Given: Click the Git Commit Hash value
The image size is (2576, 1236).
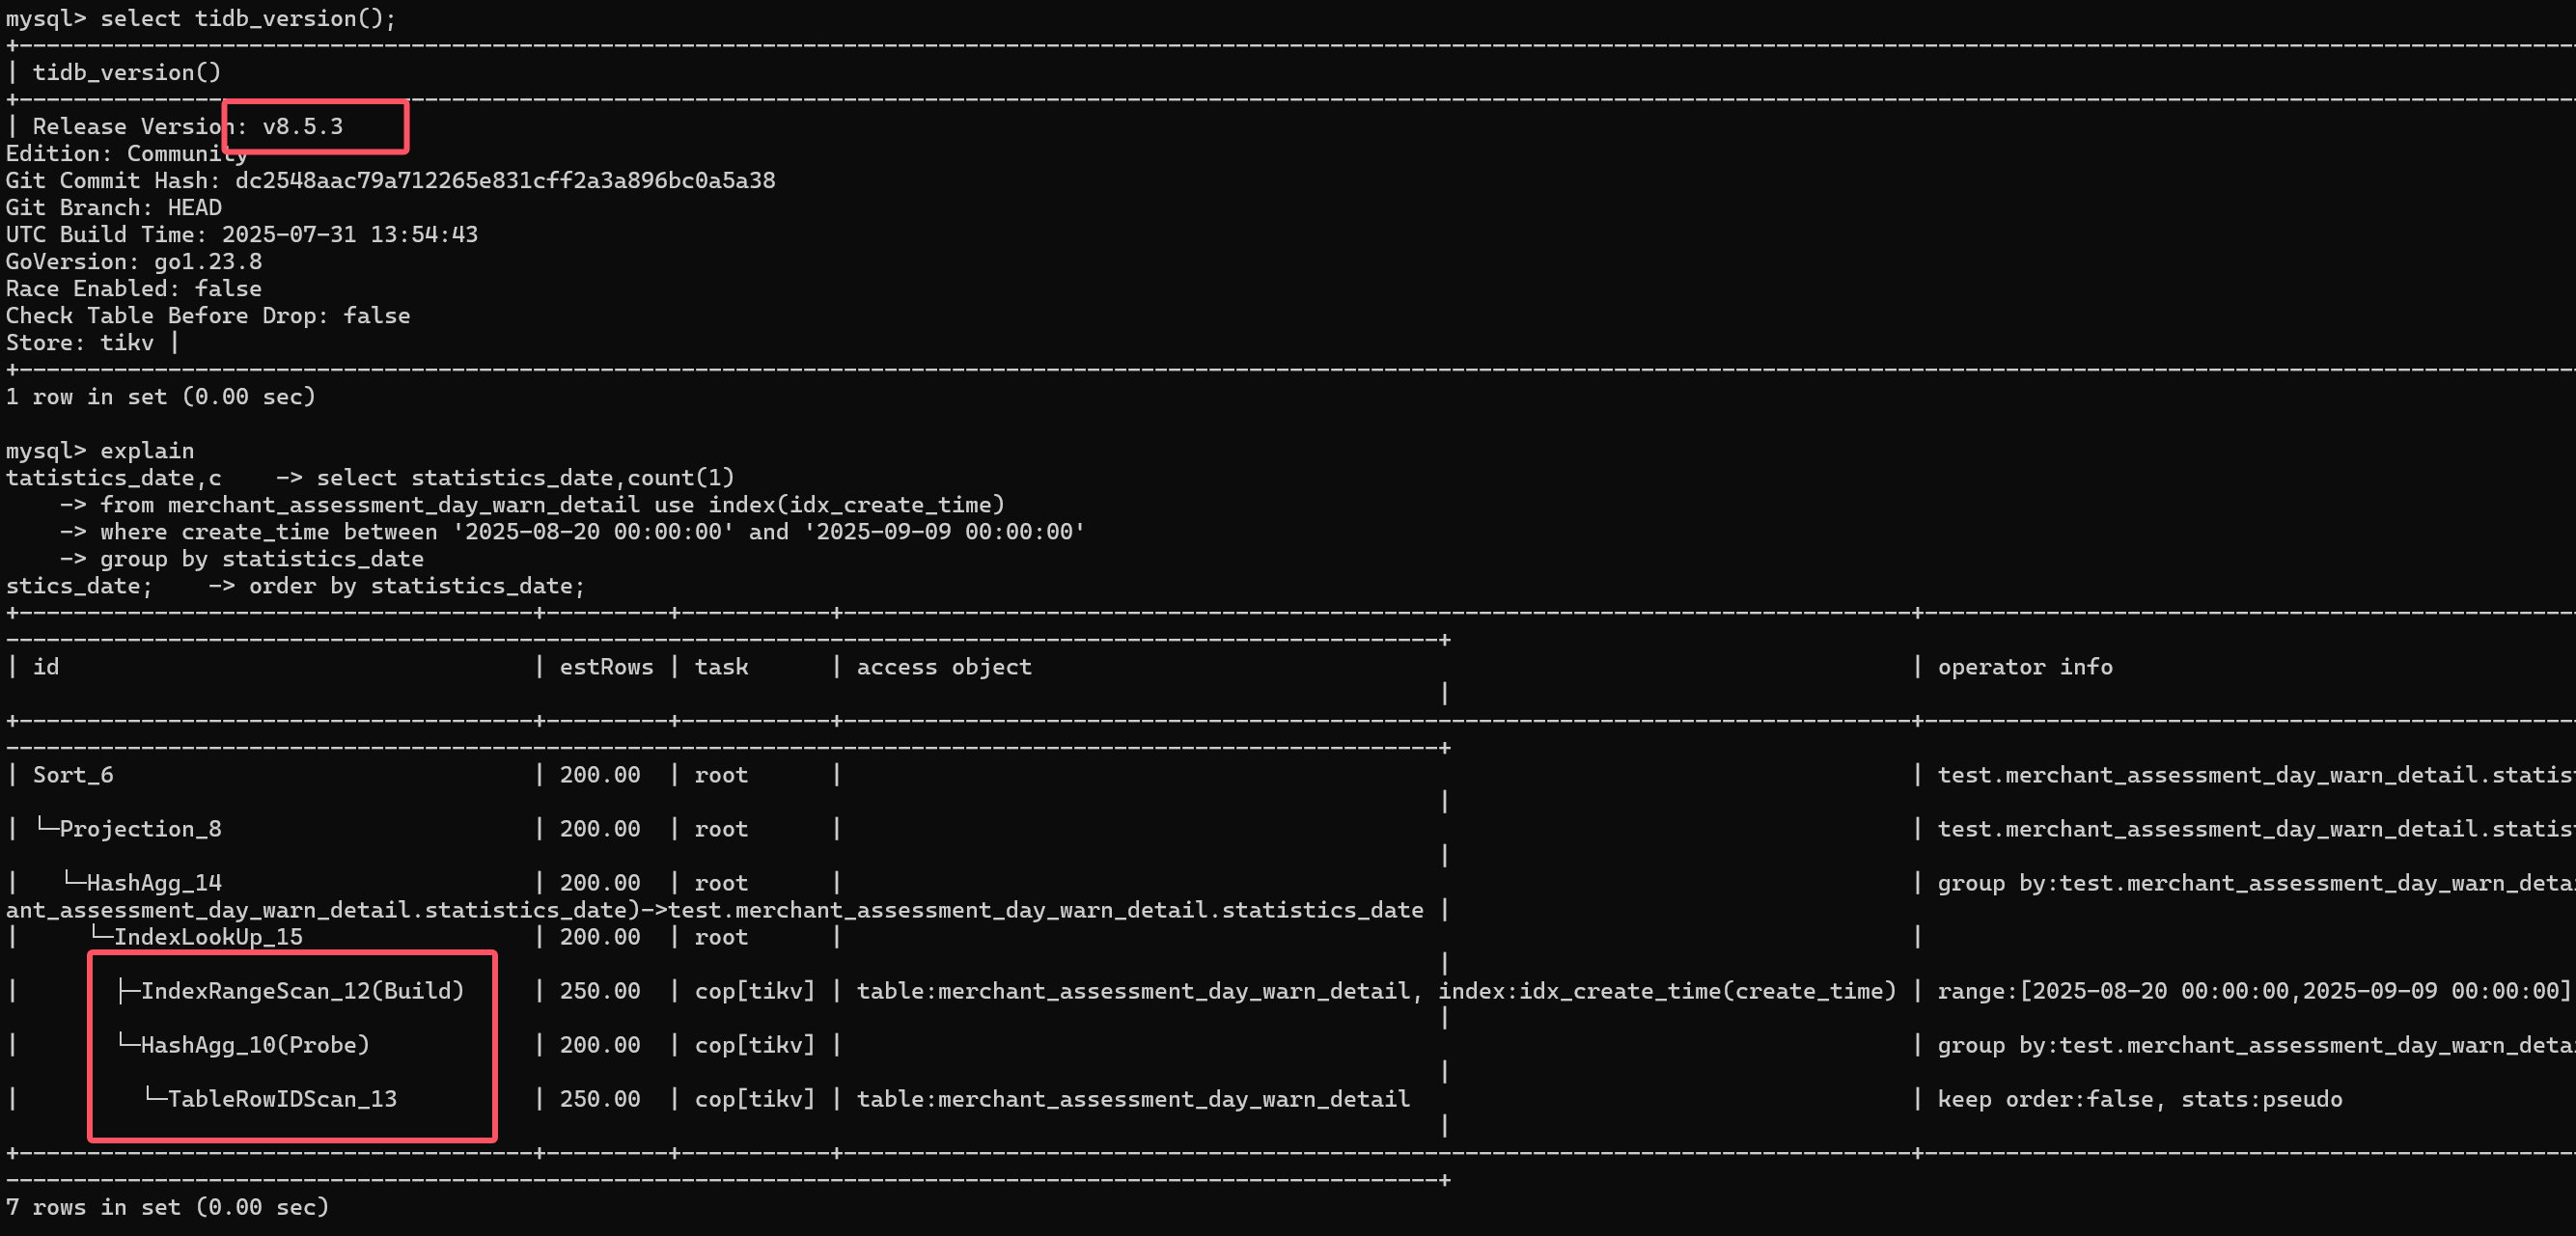Looking at the screenshot, I should tap(505, 181).
